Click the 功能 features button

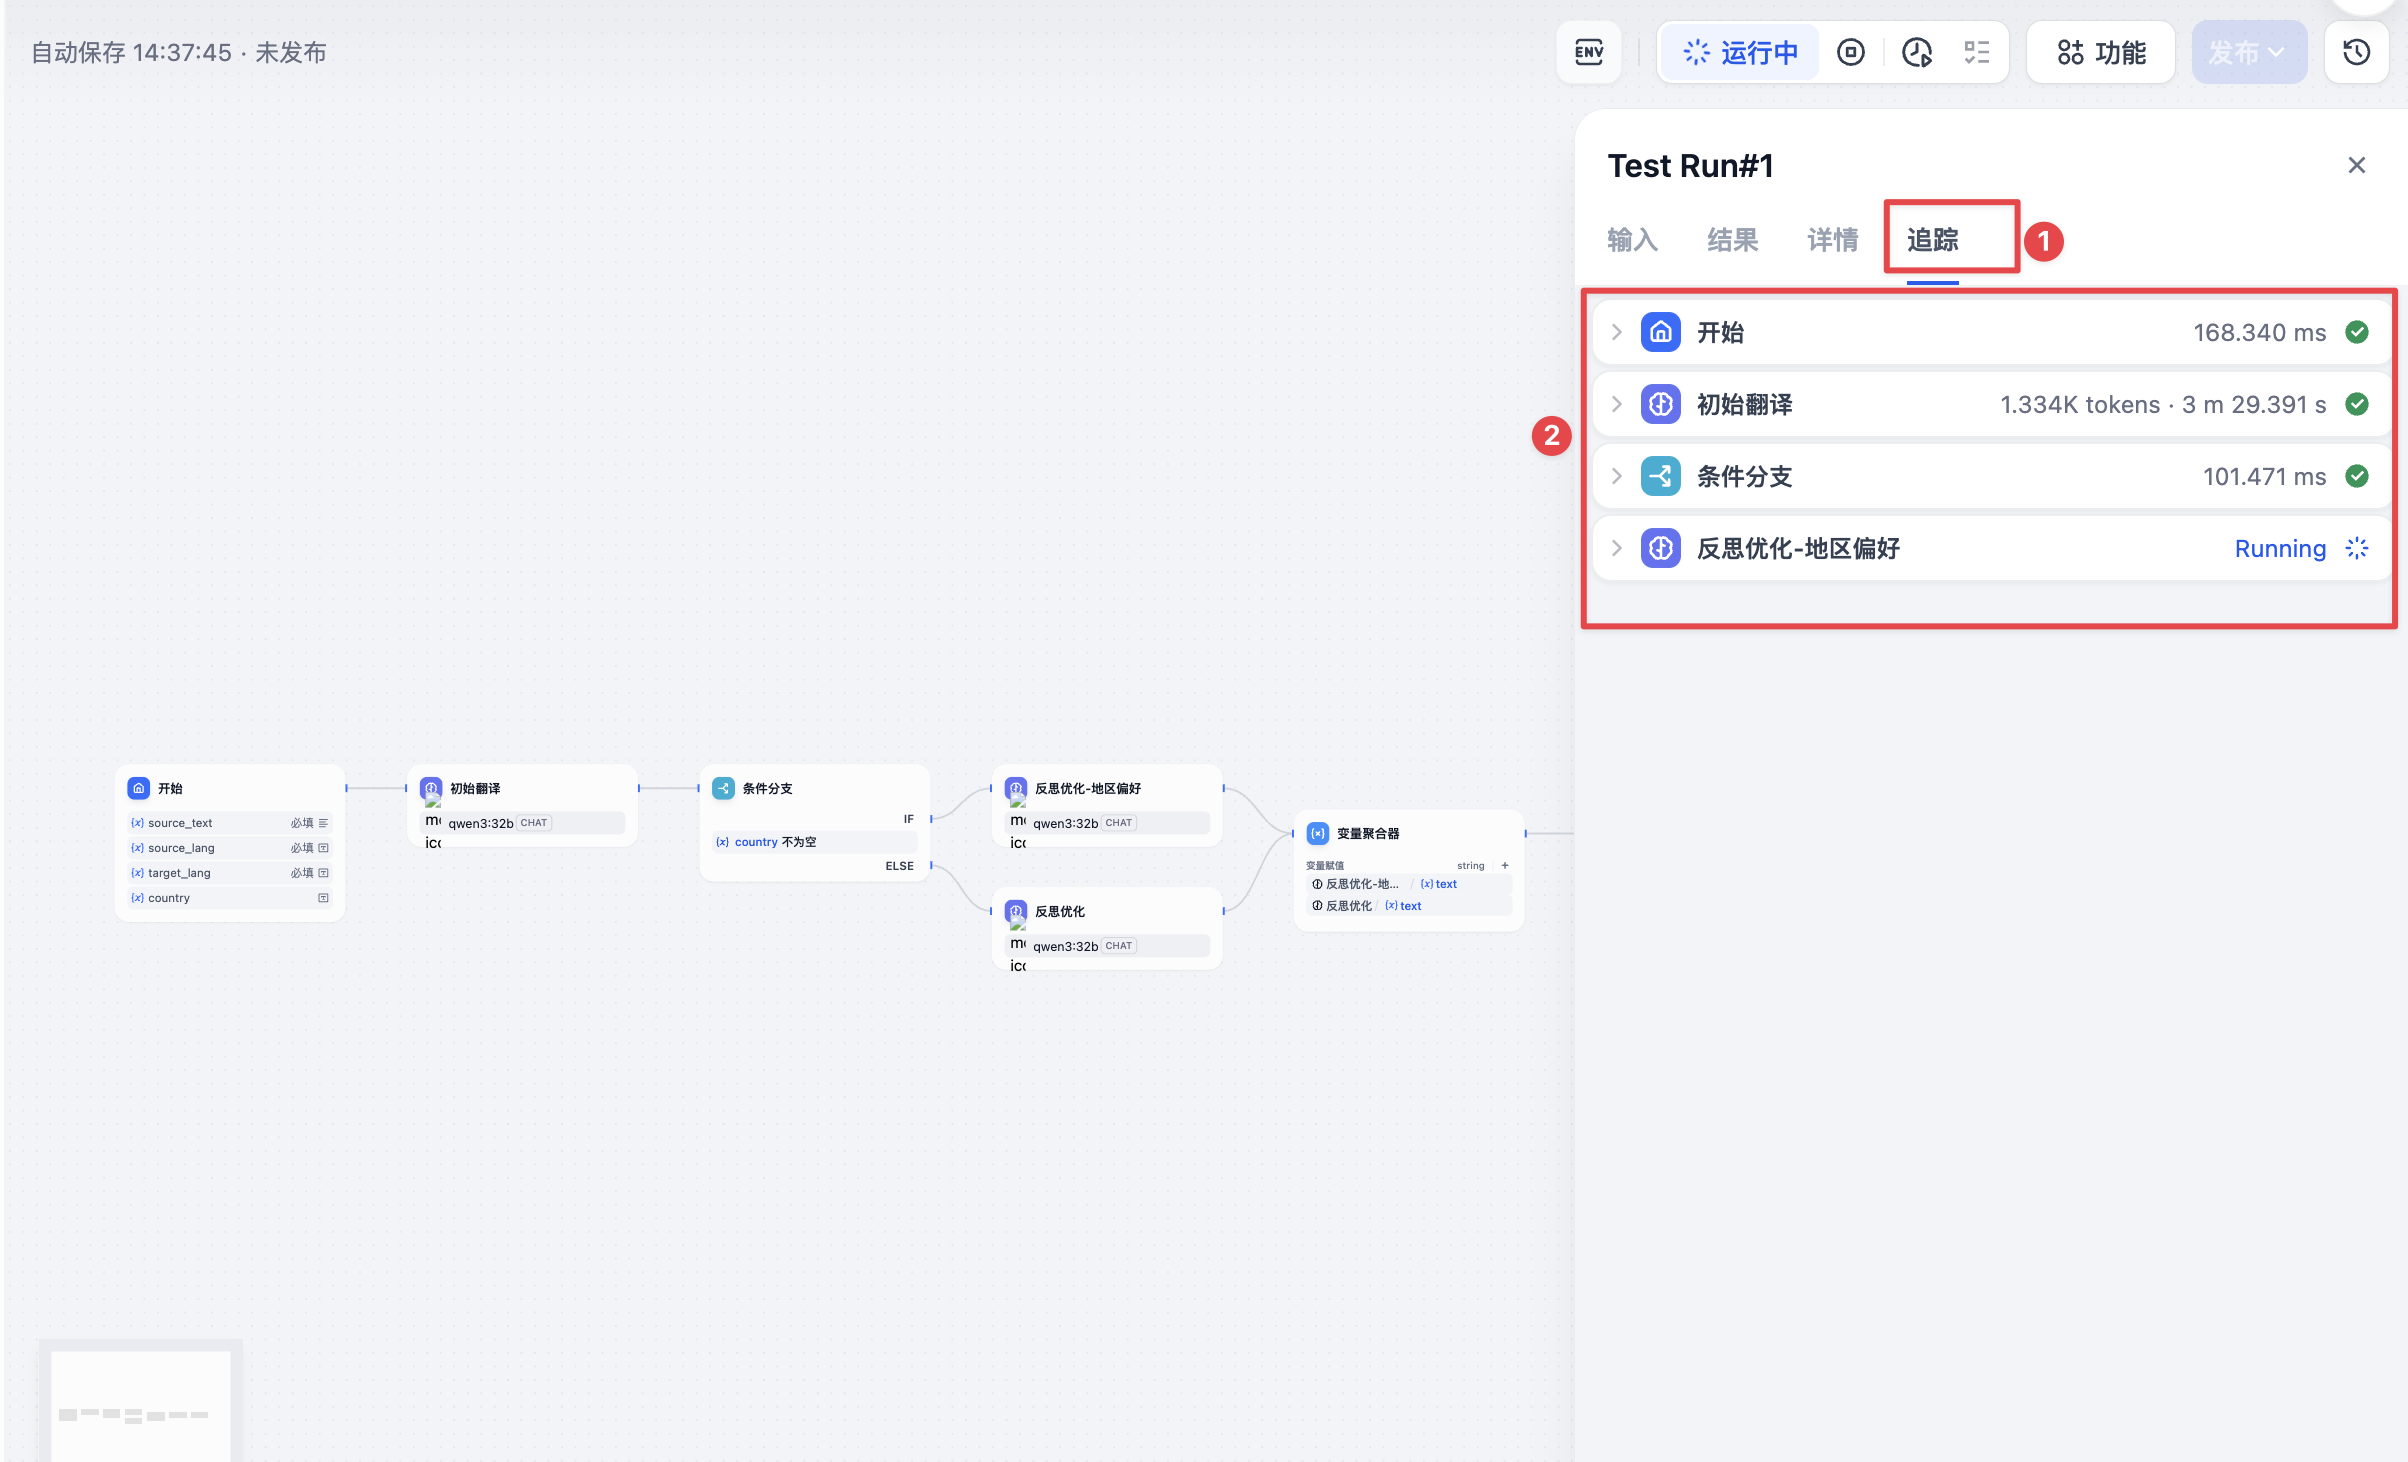point(2100,52)
